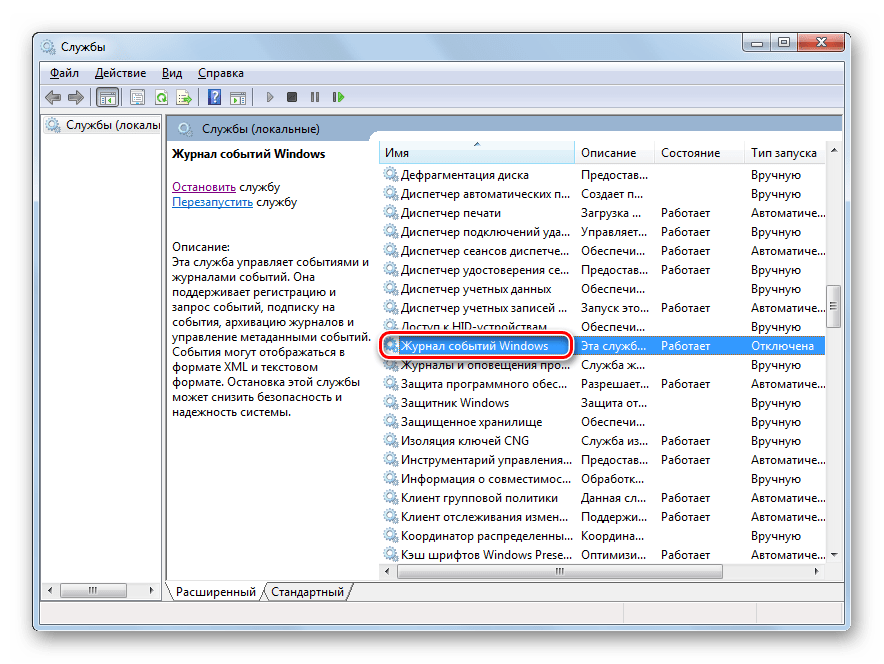Image resolution: width=884 pixels, height=664 pixels.
Task: Click the Pause Service toolbar icon
Action: 315,97
